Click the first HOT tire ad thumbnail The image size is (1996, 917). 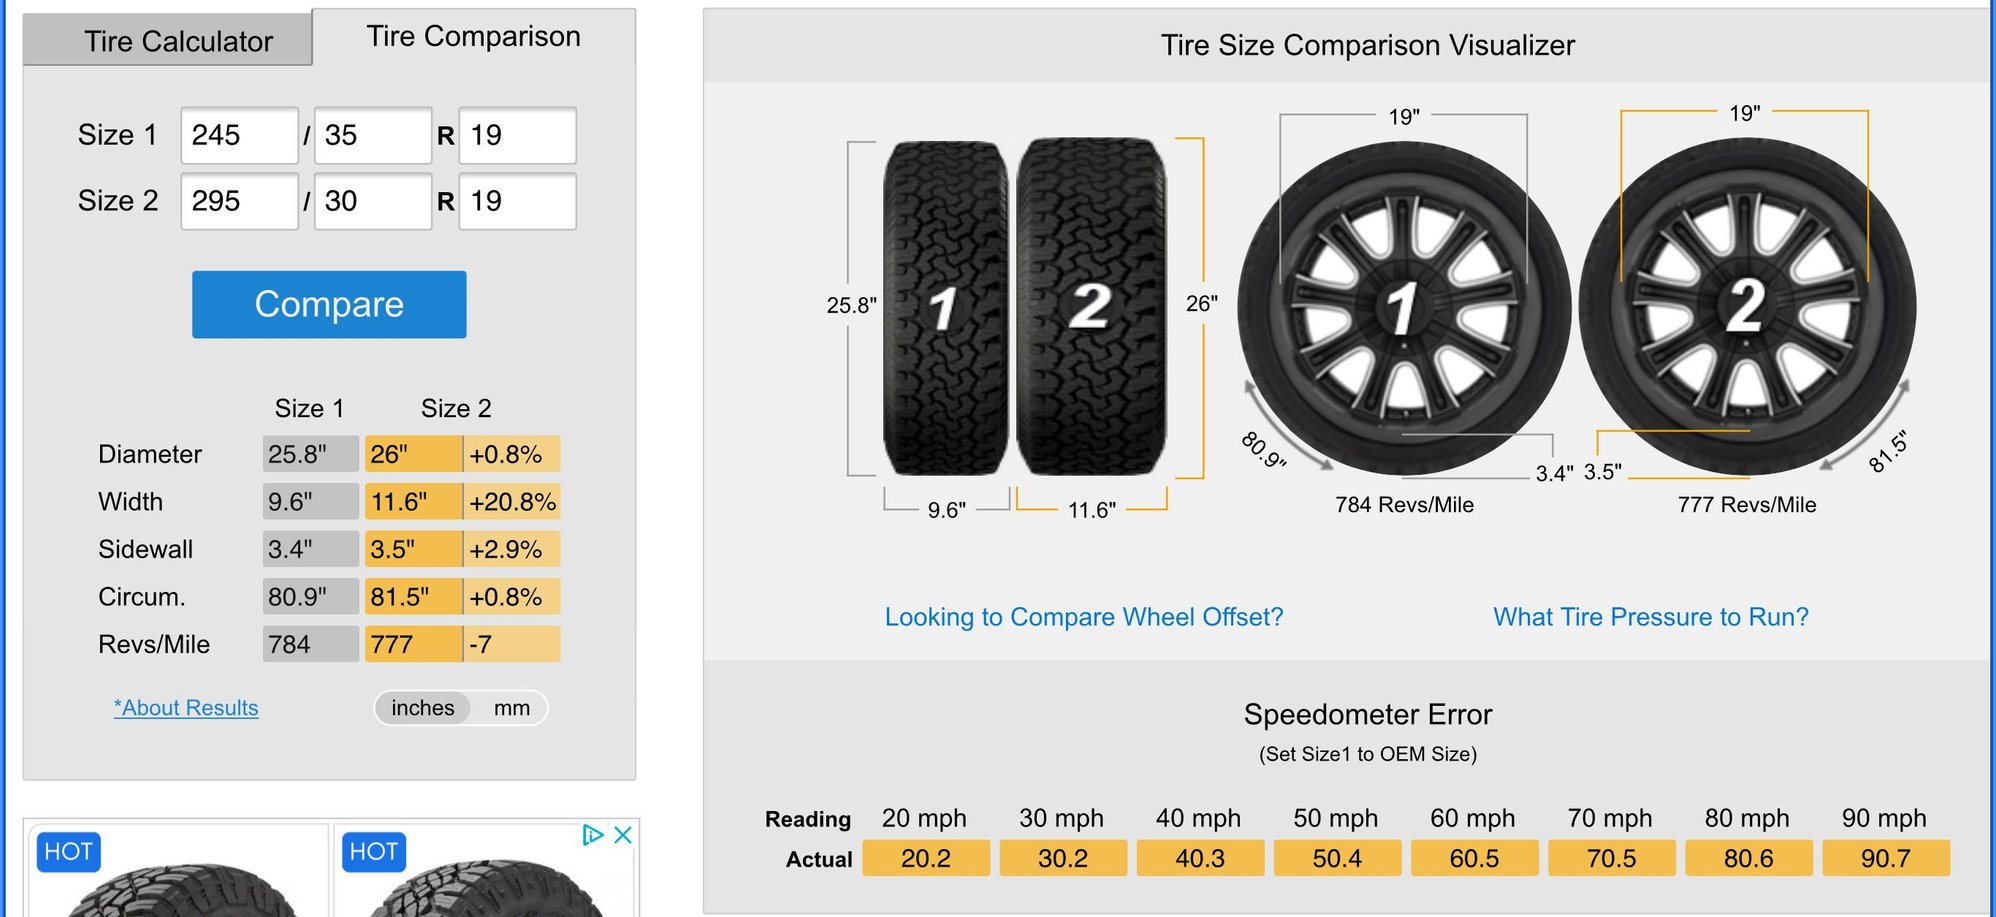point(179,870)
